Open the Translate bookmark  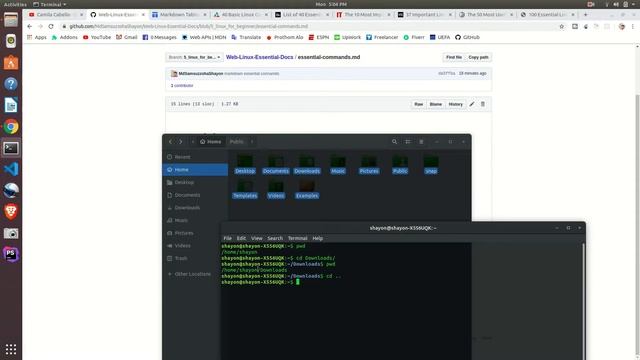(246, 37)
